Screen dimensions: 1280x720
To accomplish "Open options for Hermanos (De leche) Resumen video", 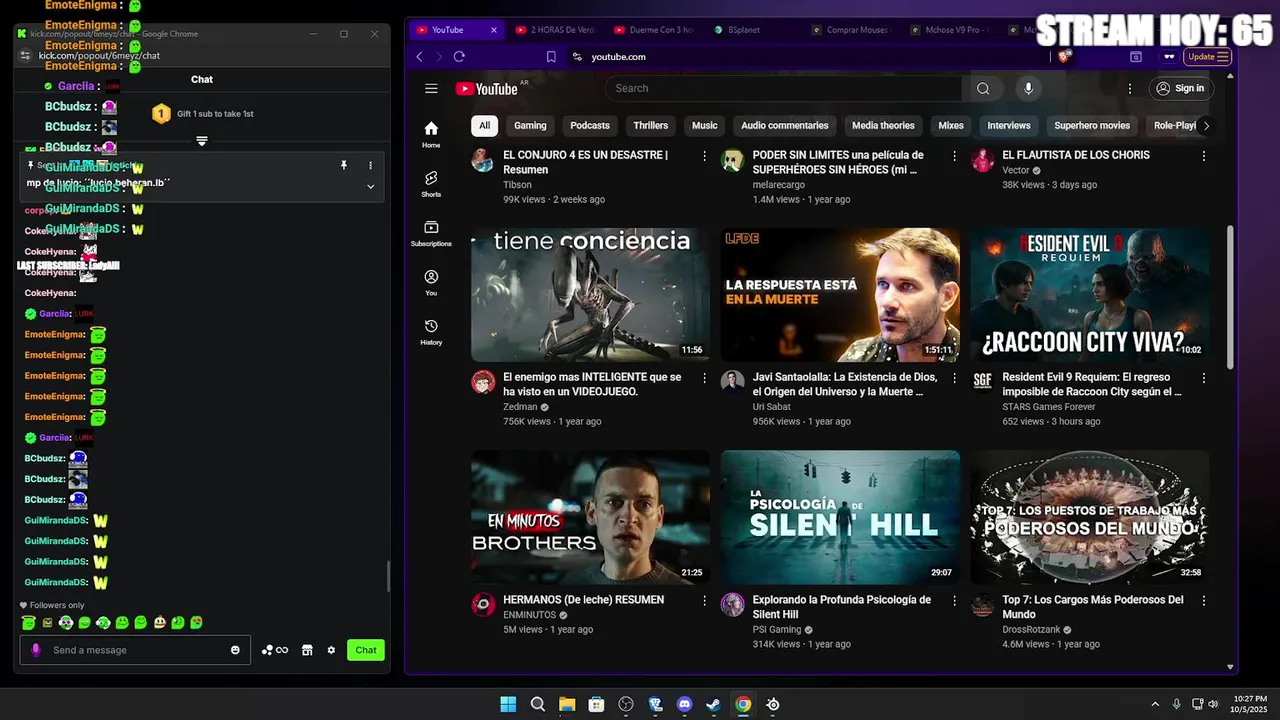I will (x=704, y=601).
